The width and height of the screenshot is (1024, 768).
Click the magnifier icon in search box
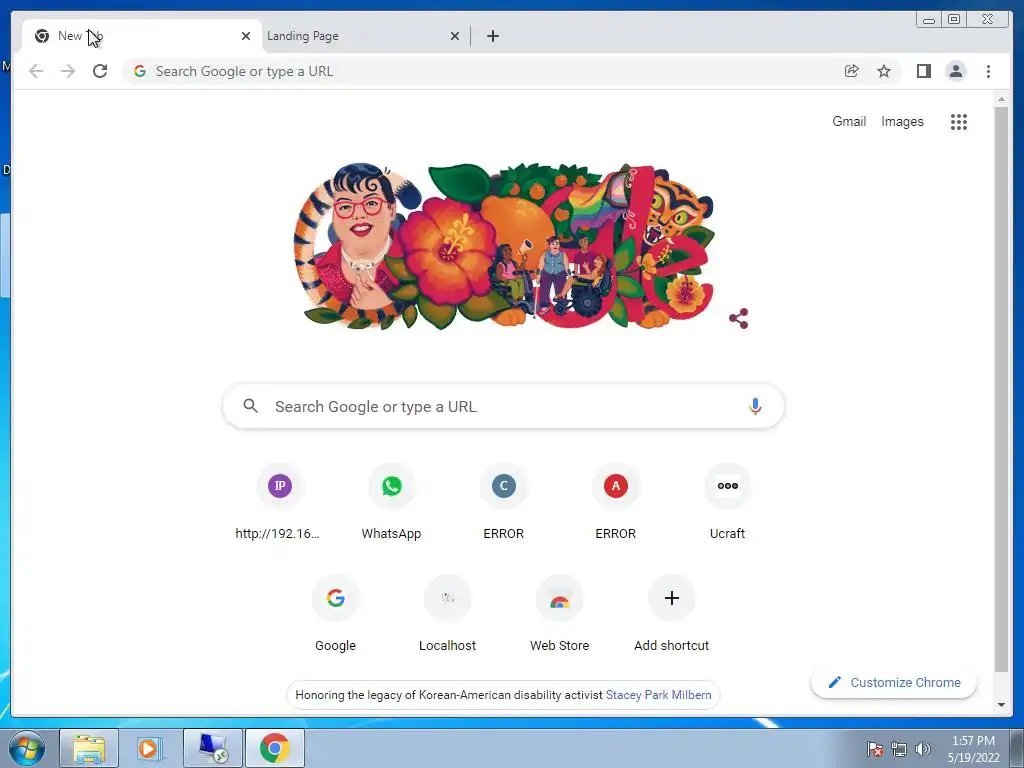click(x=250, y=406)
